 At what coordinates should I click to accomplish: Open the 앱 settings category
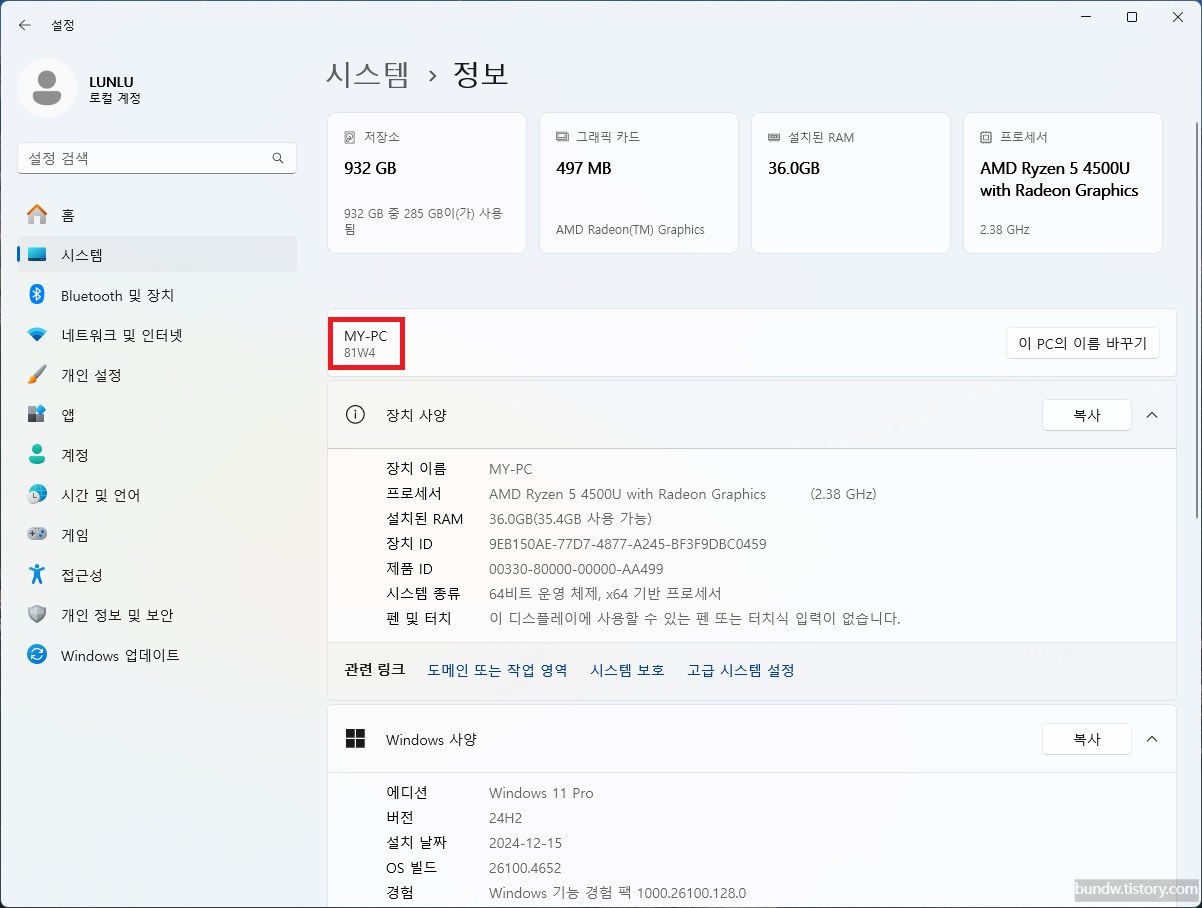point(157,415)
